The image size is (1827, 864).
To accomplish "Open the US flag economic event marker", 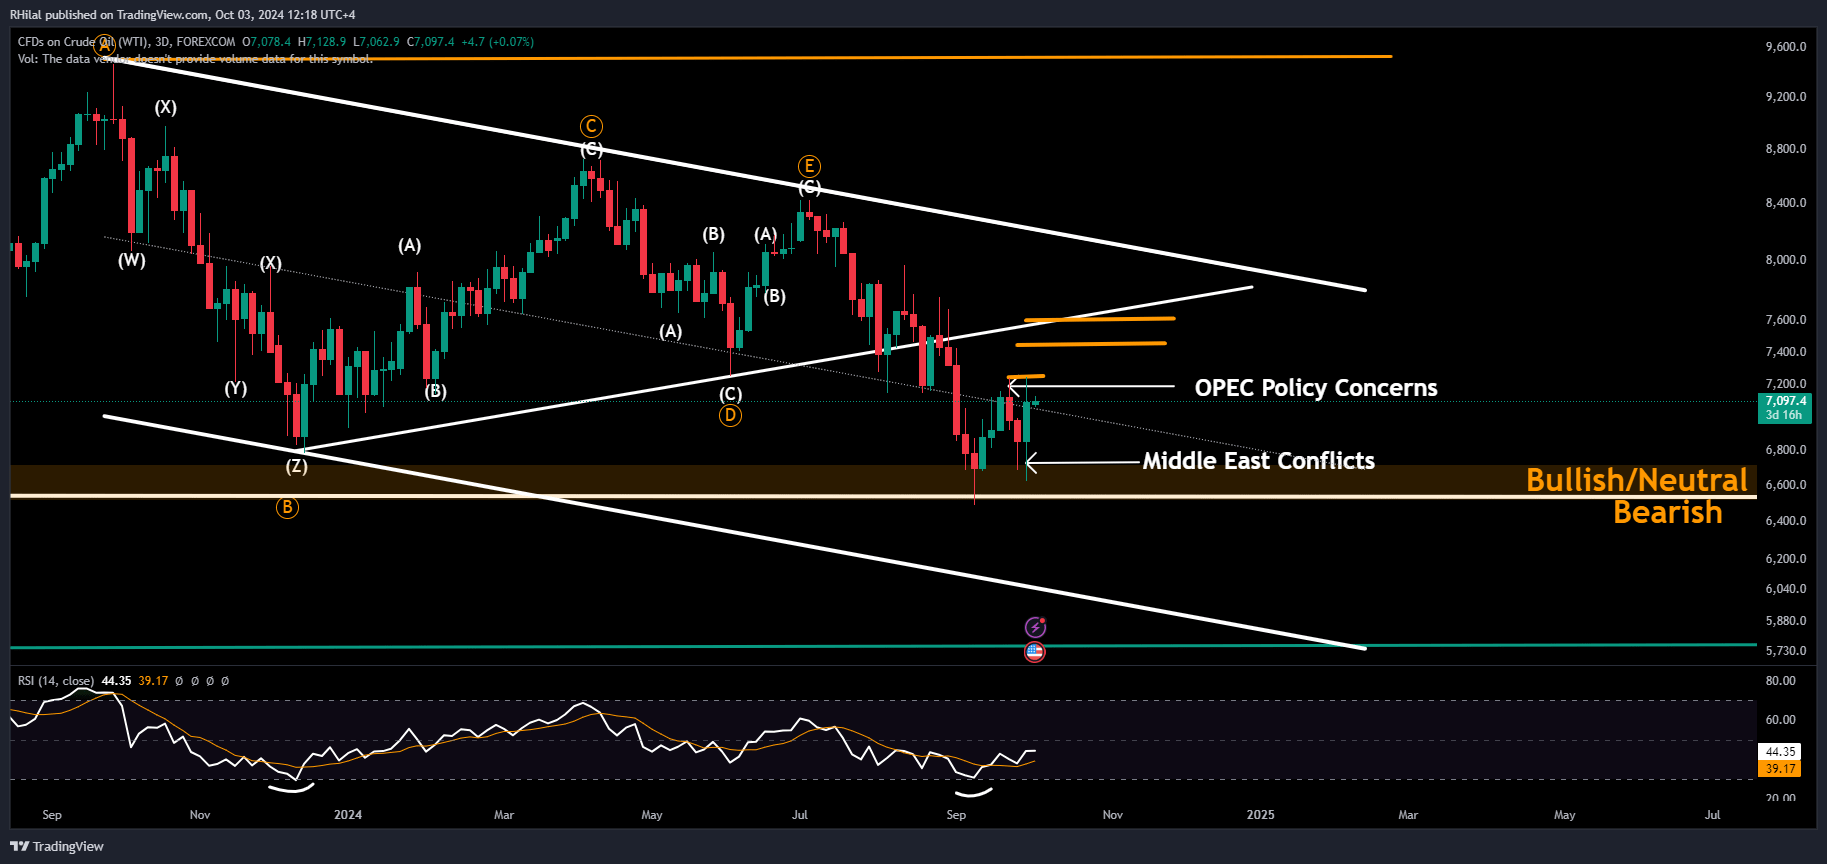I will 1035,652.
